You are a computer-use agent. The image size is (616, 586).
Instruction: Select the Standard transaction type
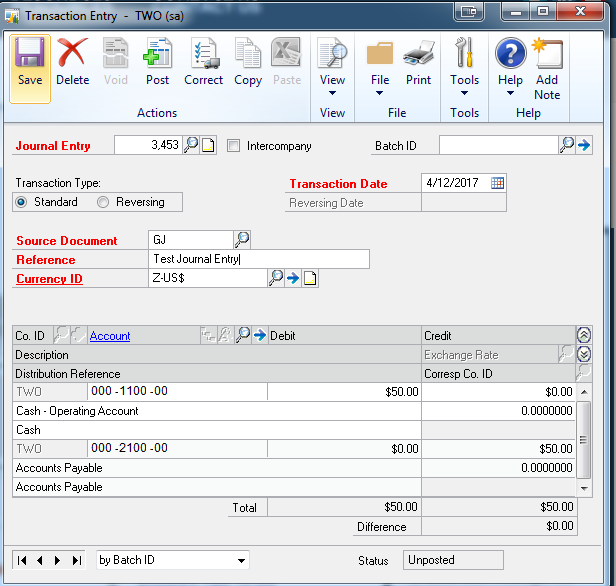point(21,202)
